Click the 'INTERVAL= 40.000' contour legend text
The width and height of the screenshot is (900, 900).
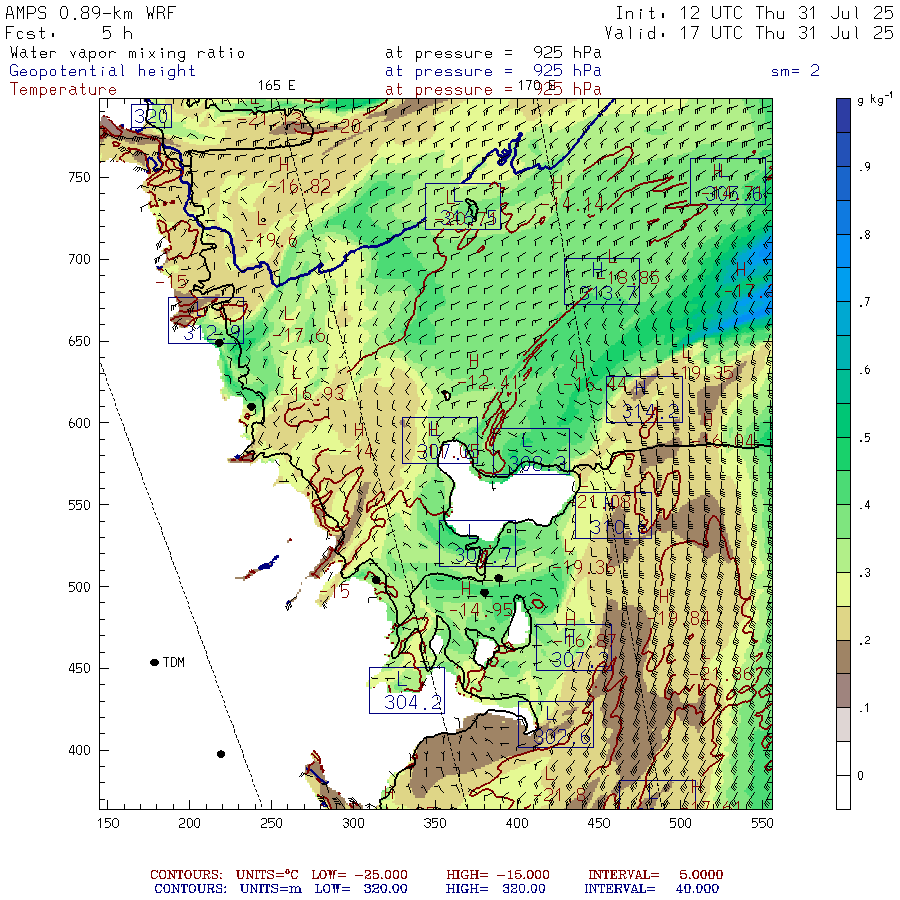[x=651, y=889]
